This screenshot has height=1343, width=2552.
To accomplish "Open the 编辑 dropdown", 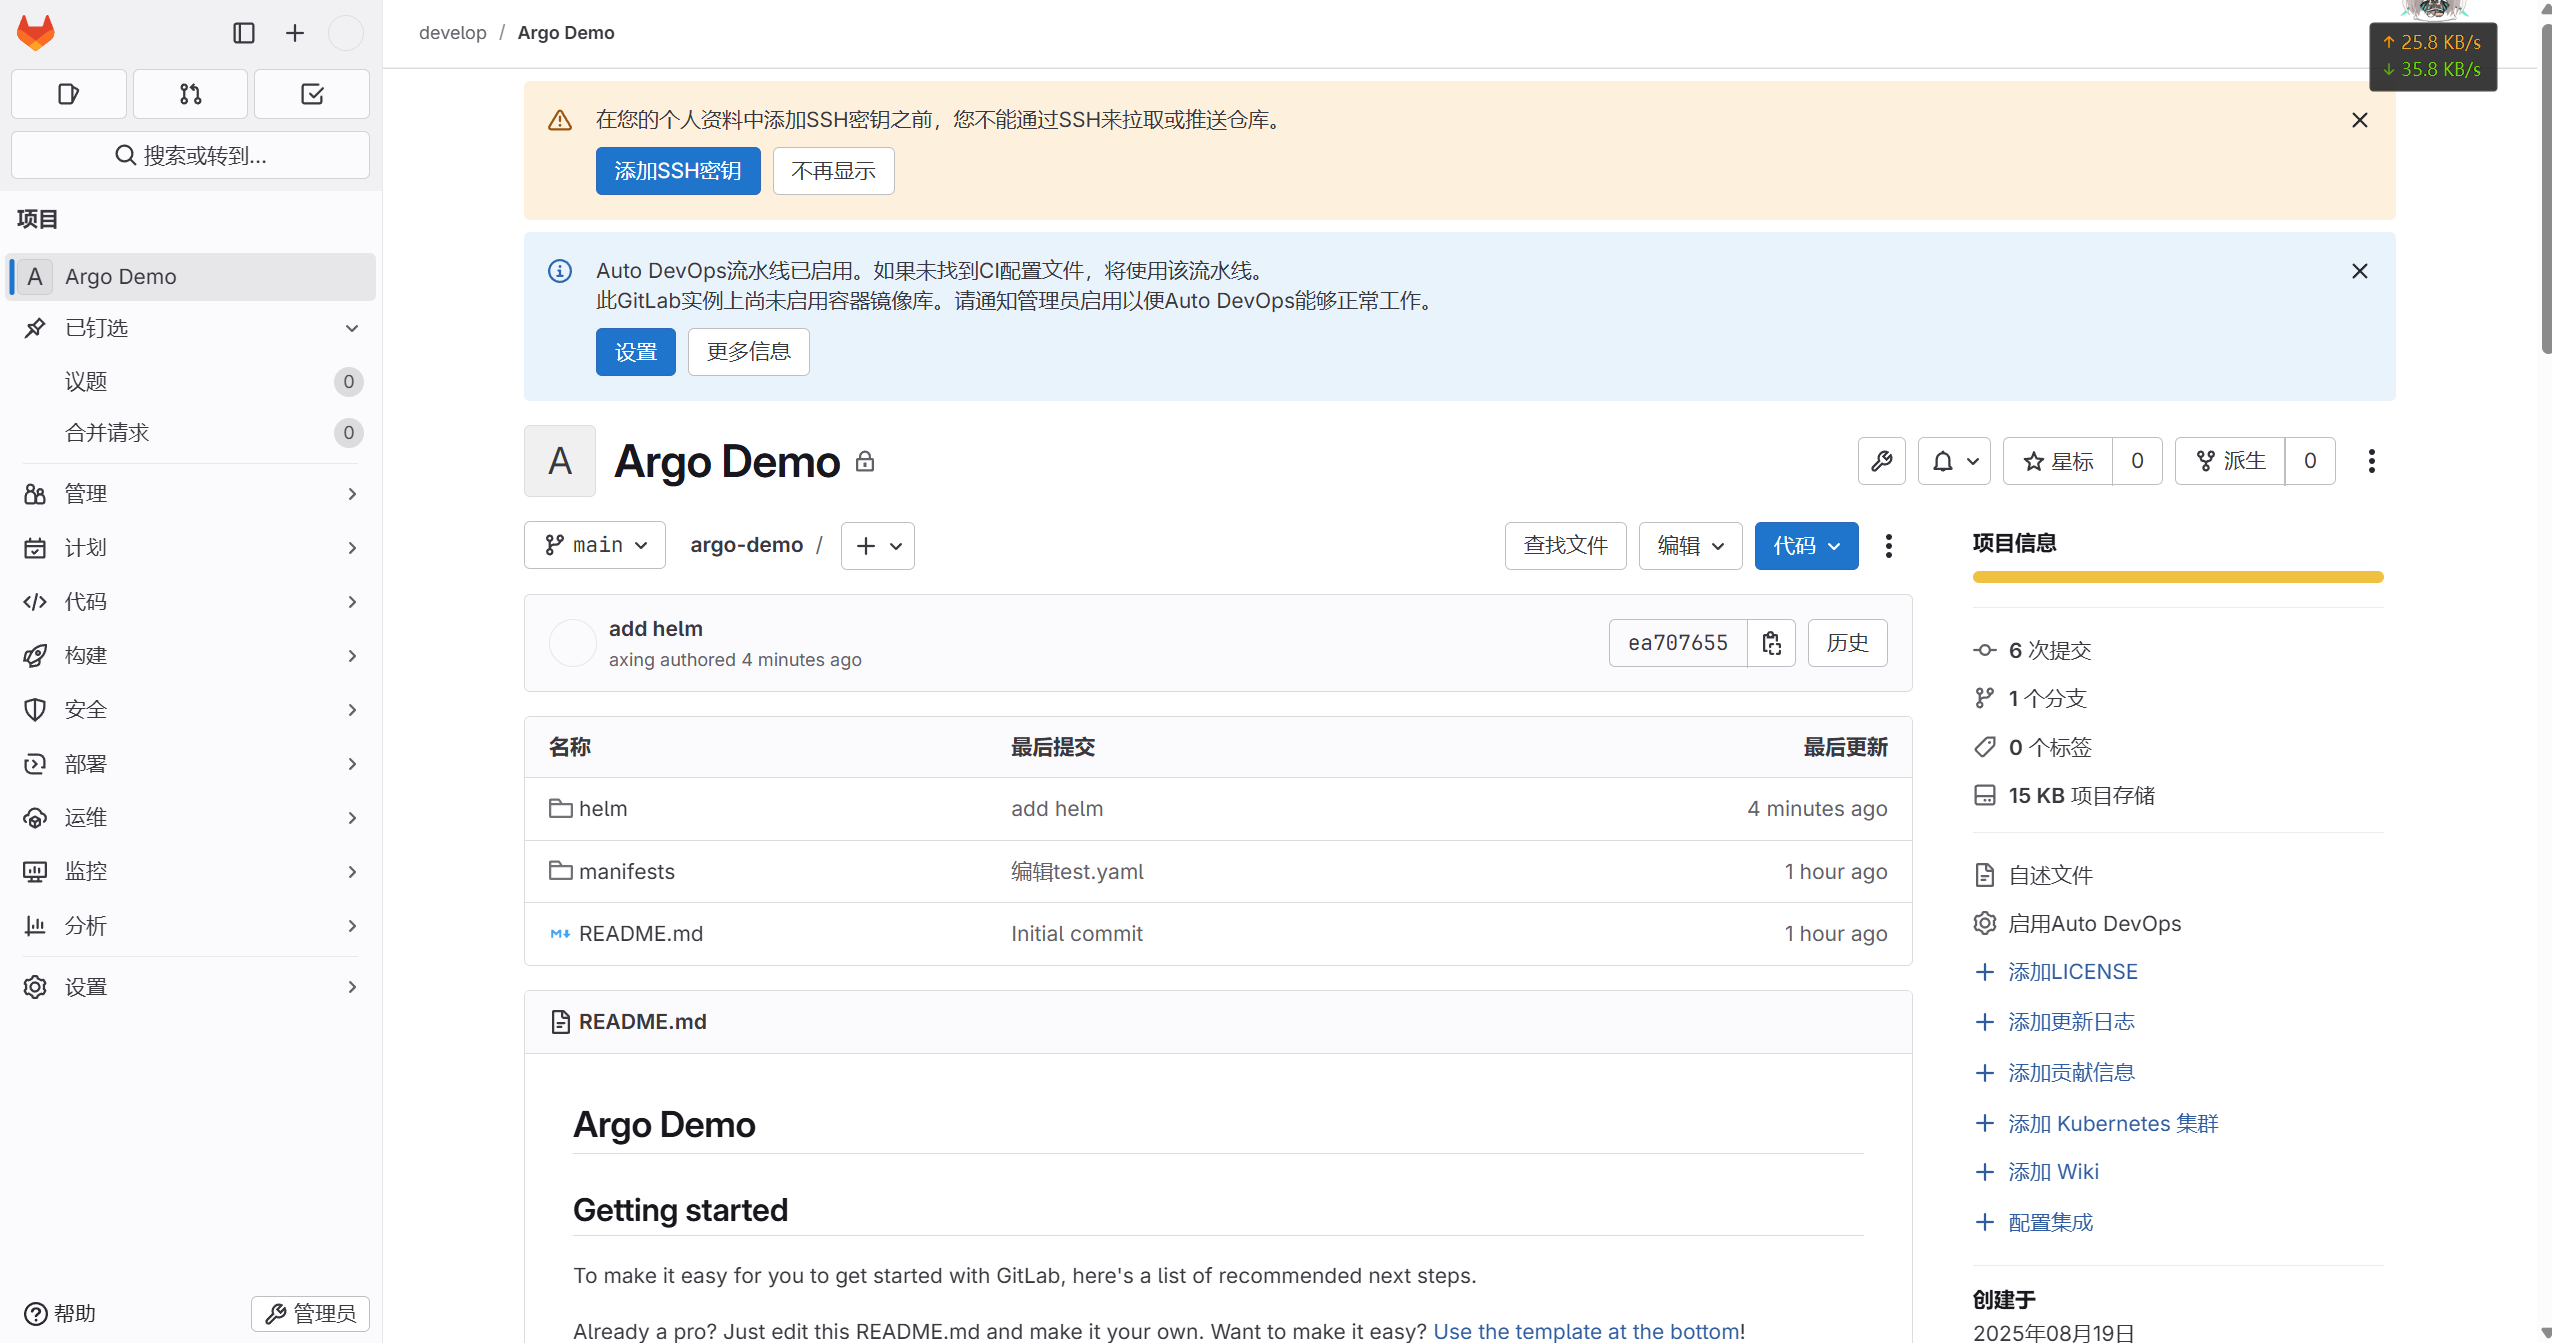I will point(1690,546).
